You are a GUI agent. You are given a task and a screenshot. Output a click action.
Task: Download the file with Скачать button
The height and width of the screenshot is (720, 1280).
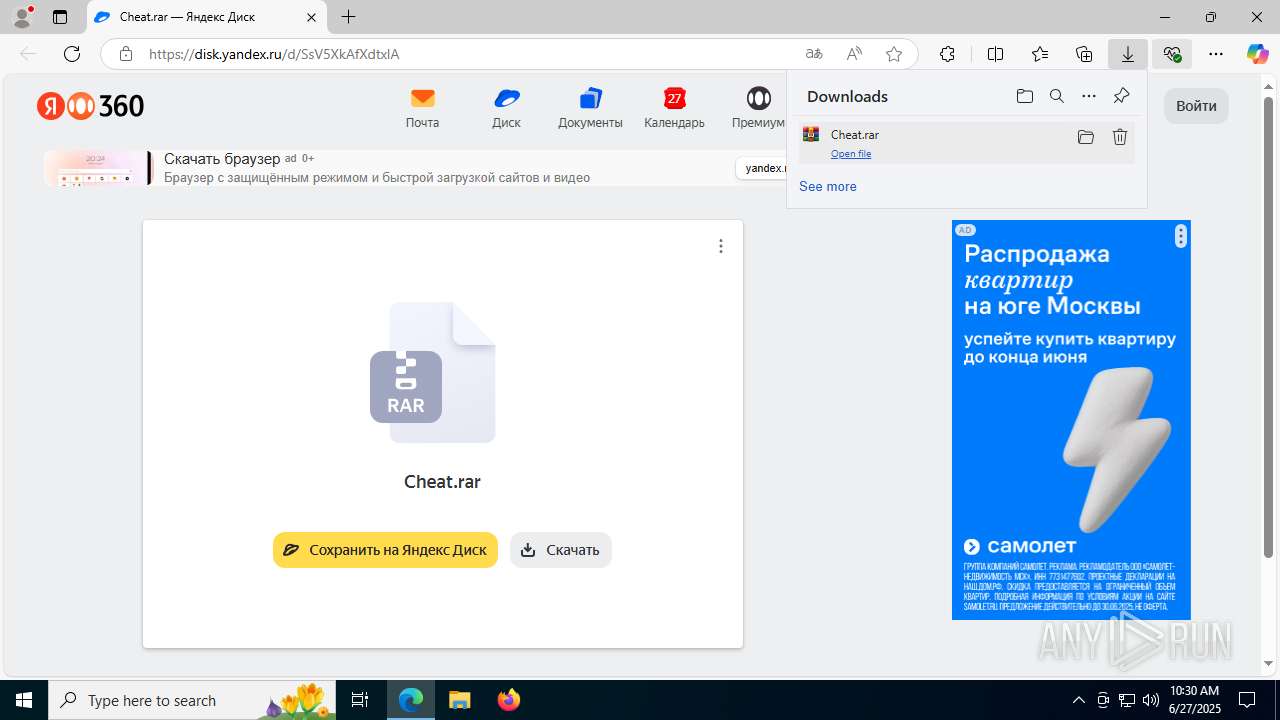[561, 550]
